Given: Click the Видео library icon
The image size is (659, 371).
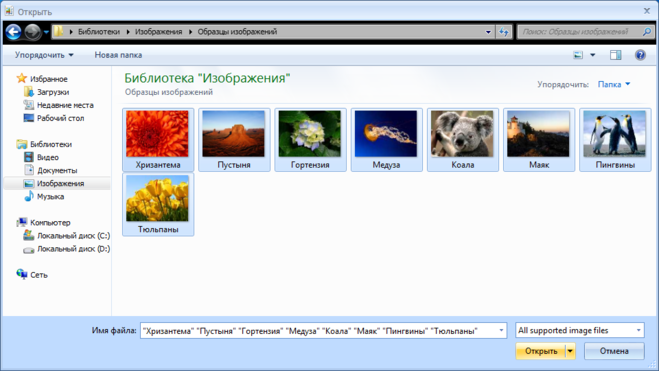Looking at the screenshot, I should (x=29, y=157).
